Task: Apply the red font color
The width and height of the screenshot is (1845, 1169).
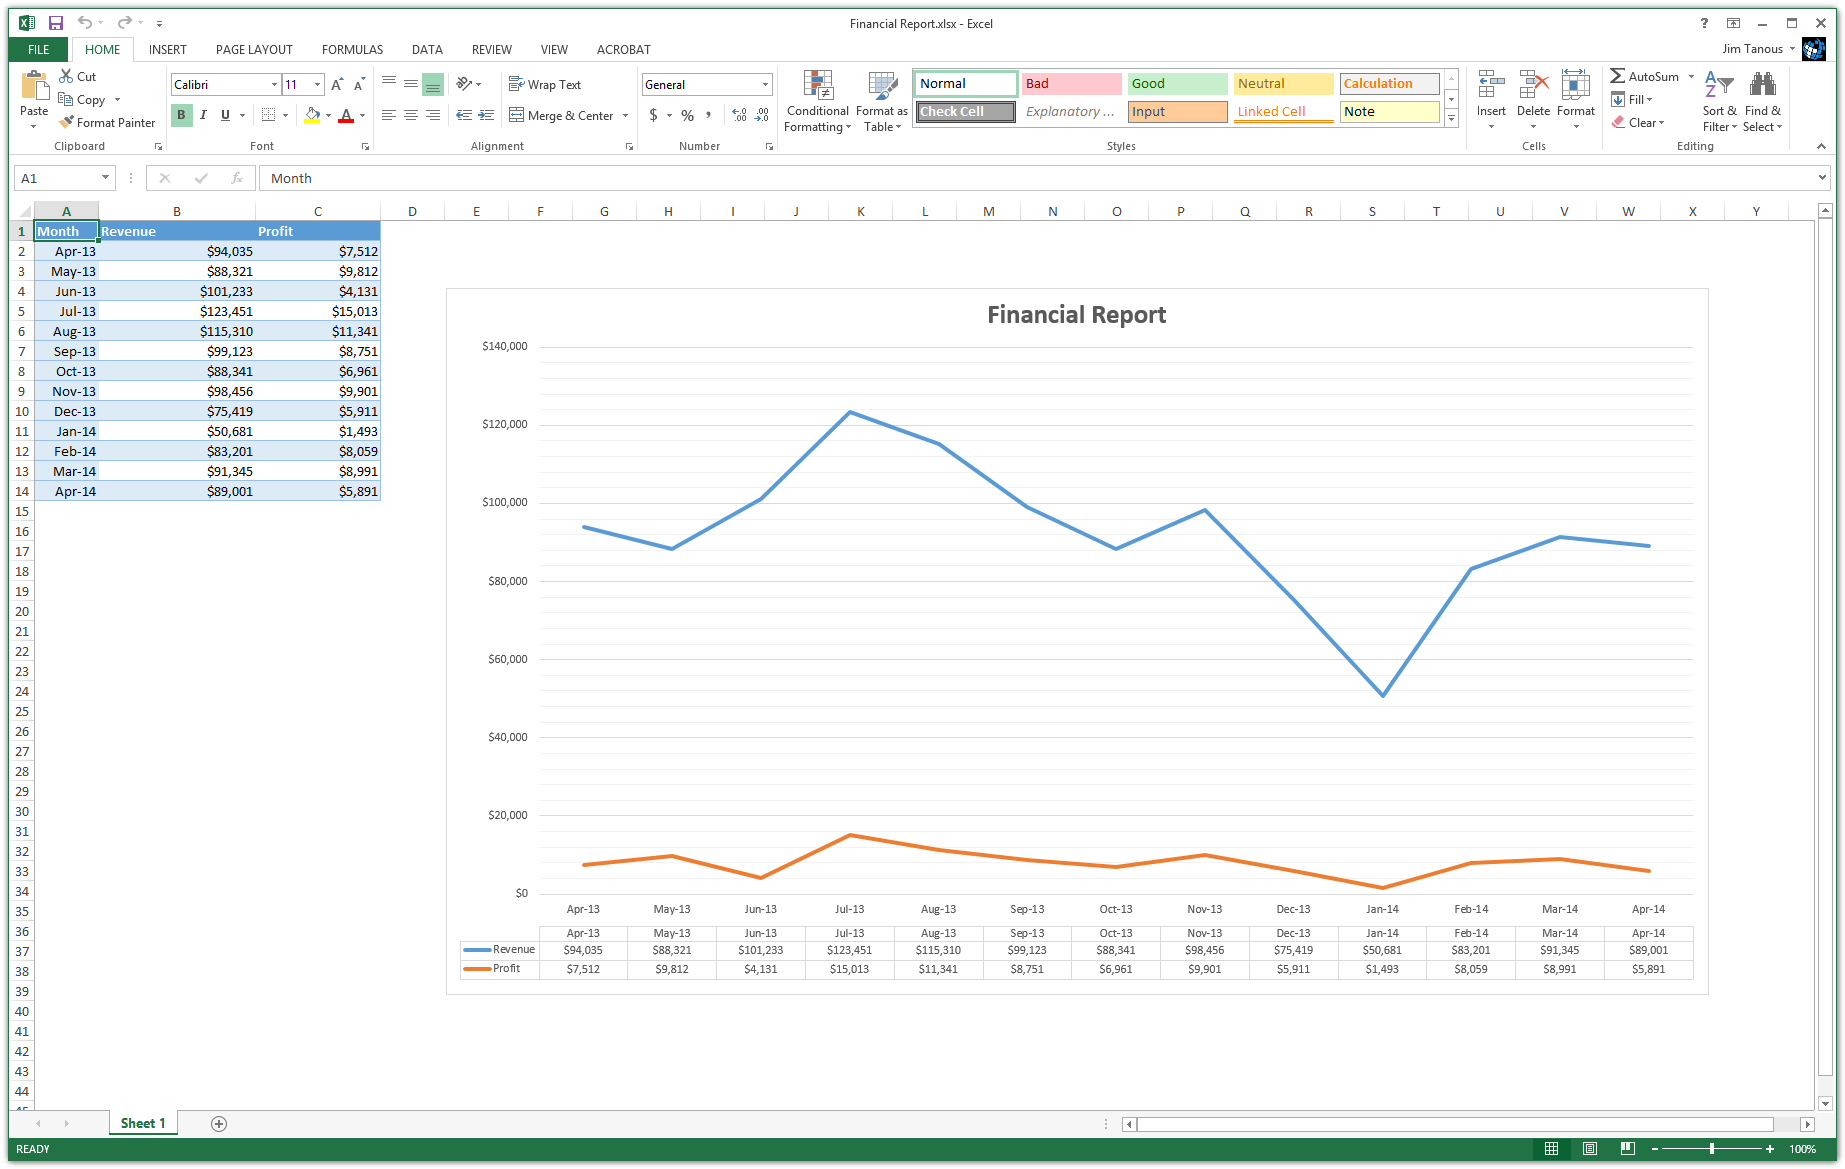Action: [x=346, y=115]
